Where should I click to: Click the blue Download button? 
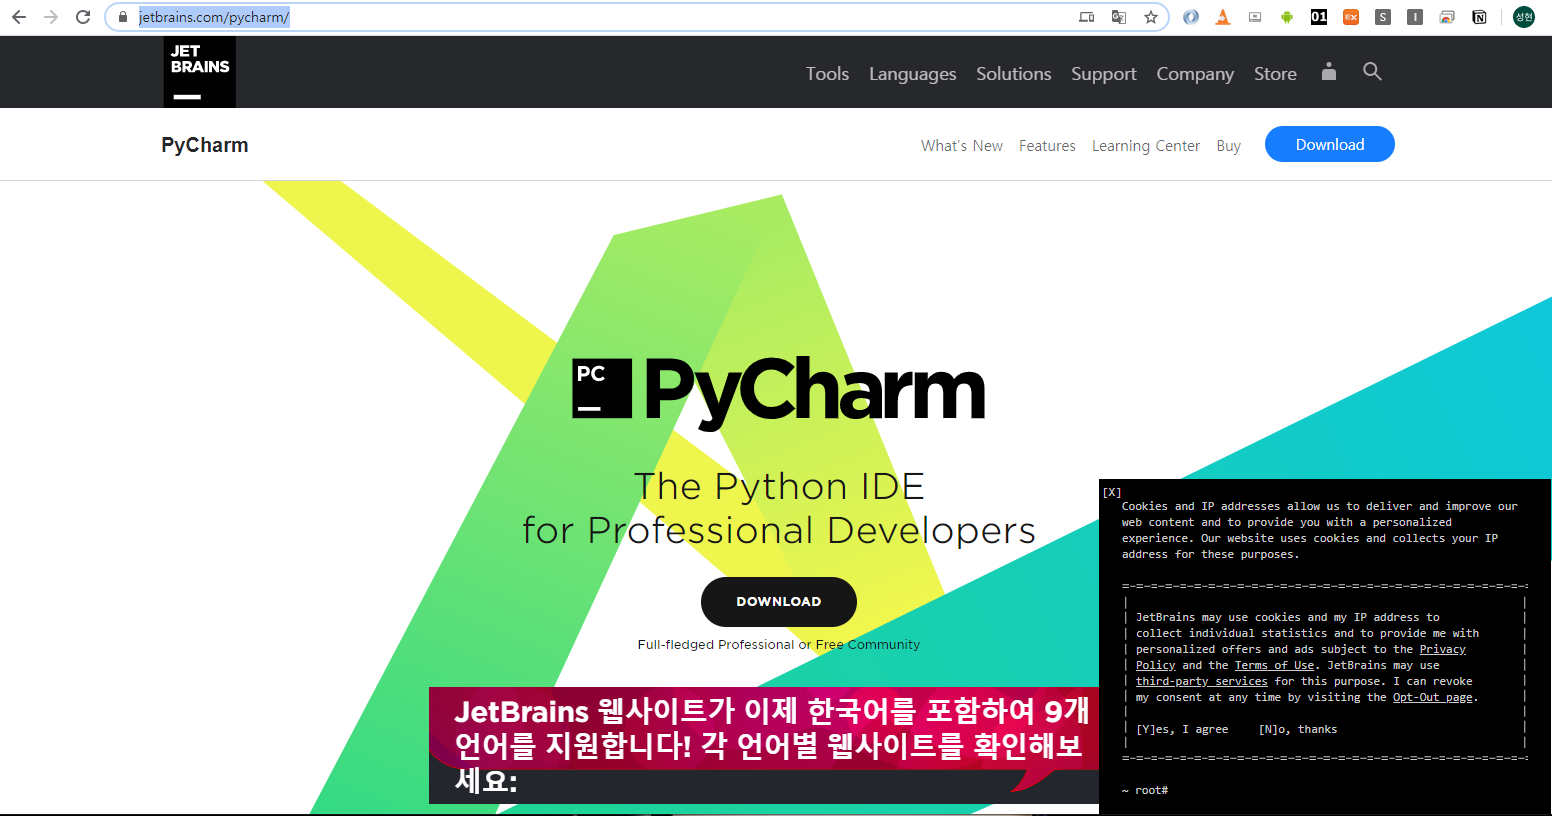click(x=1330, y=144)
